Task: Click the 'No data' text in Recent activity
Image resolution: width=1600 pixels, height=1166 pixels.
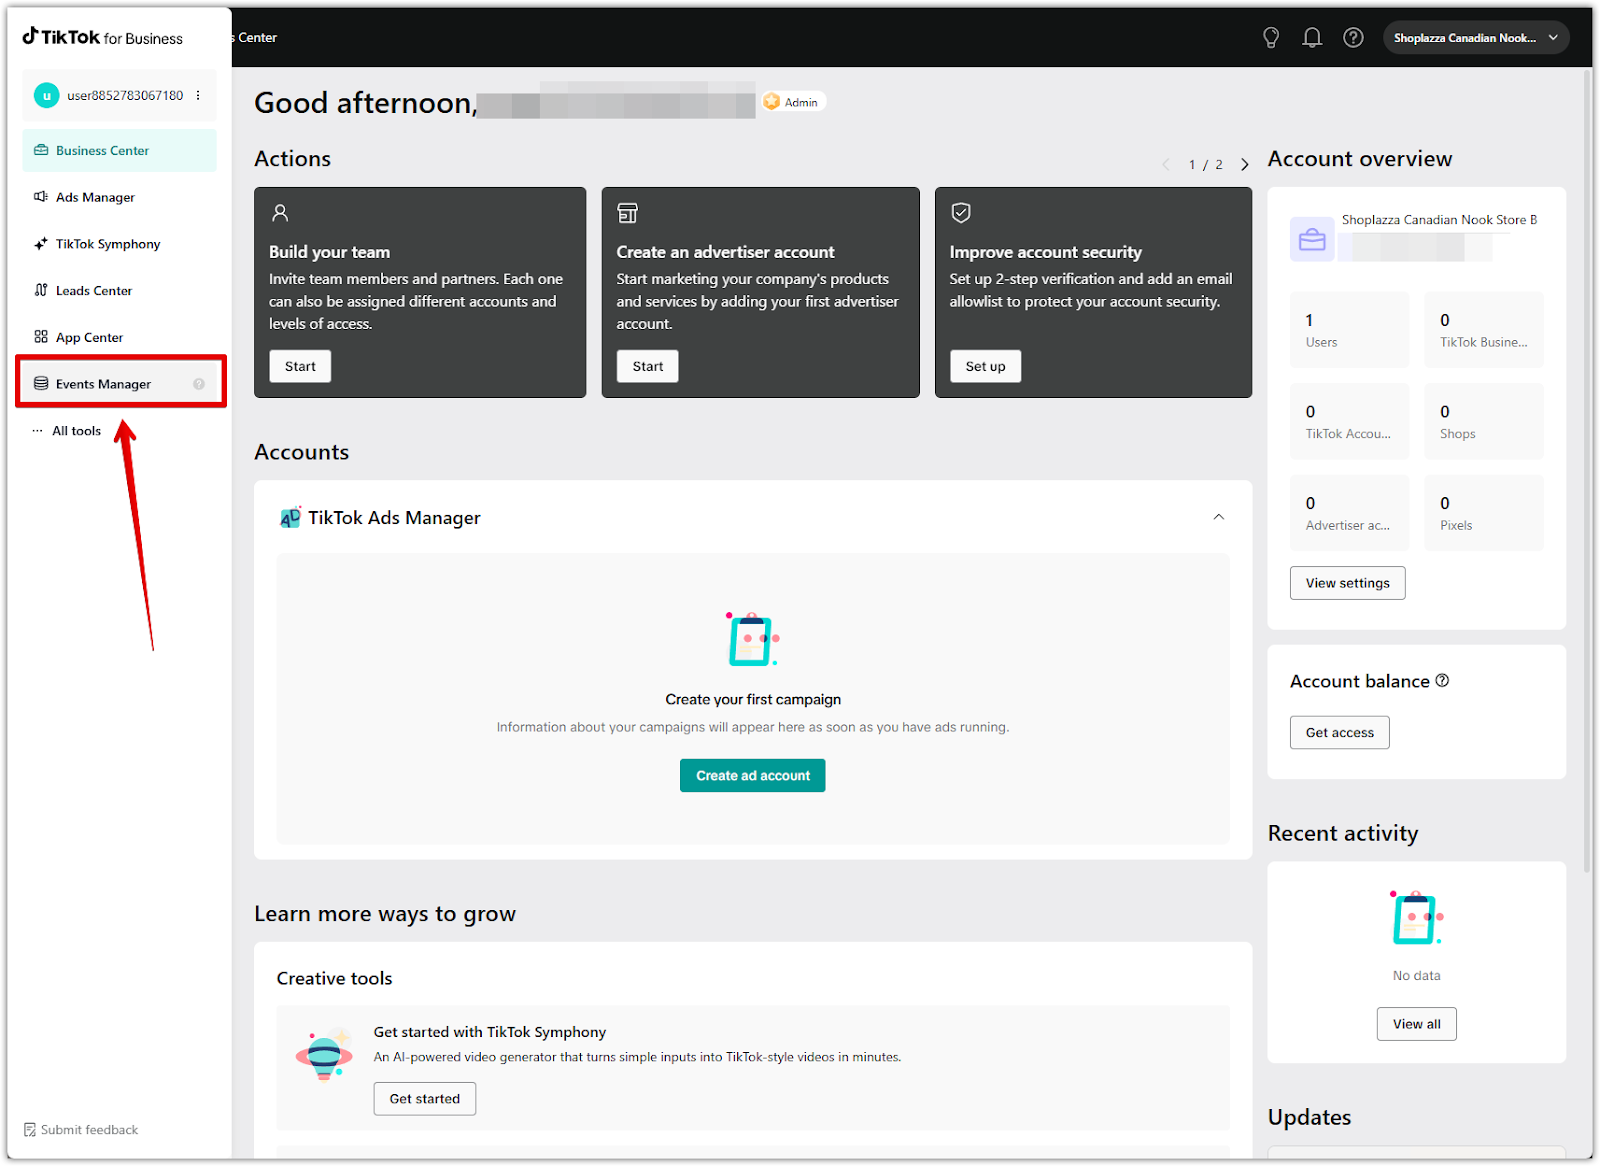Action: click(x=1416, y=976)
